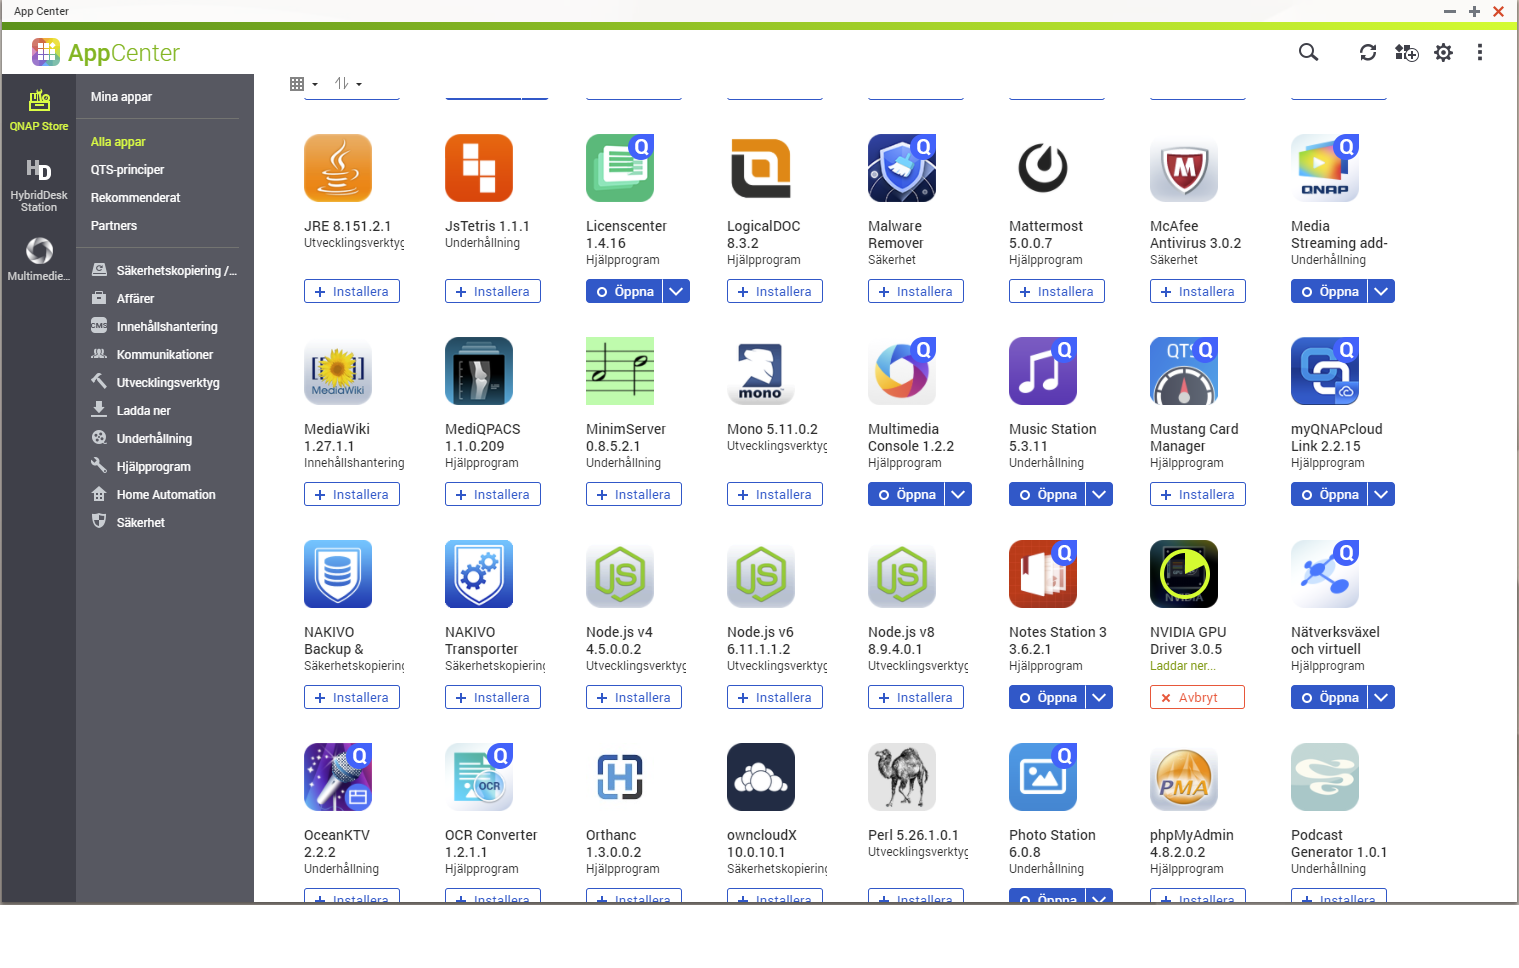The image size is (1519, 968).
Task: Click the JRE app icon
Action: pyautogui.click(x=338, y=168)
